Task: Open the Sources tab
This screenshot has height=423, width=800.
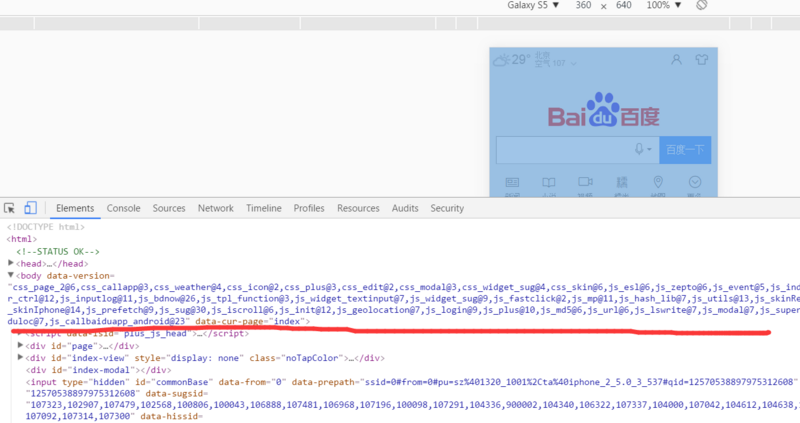Action: tap(169, 208)
